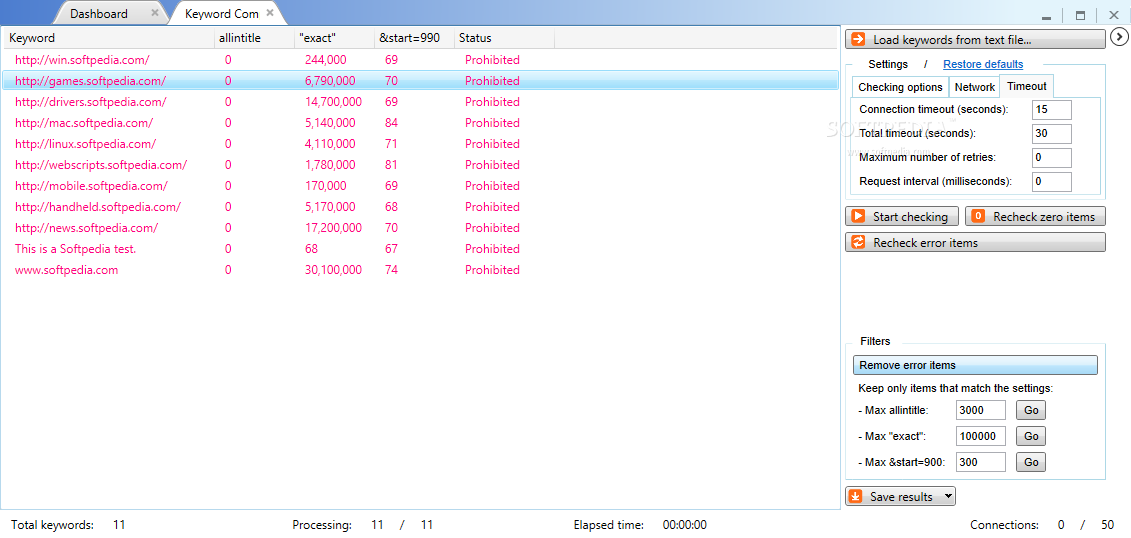Focus the Connection timeout seconds field
The image size is (1131, 538).
[1052, 110]
